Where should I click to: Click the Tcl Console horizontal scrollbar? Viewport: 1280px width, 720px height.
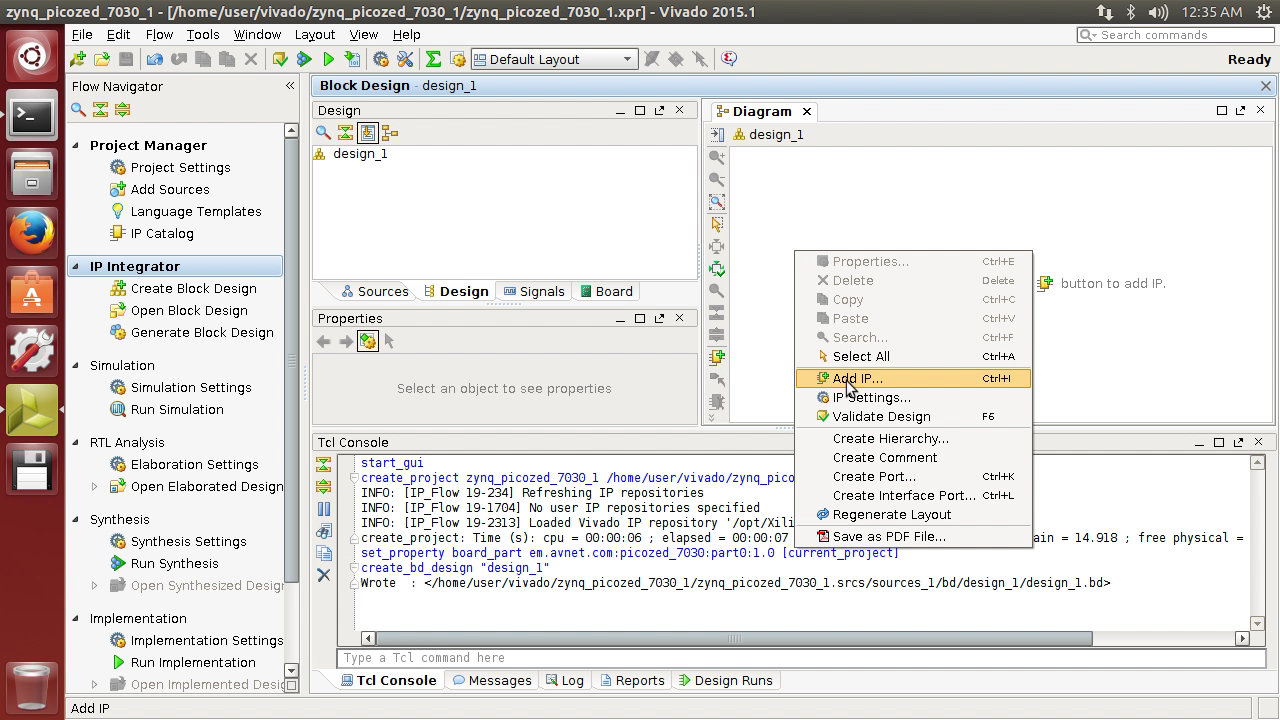pyautogui.click(x=733, y=638)
